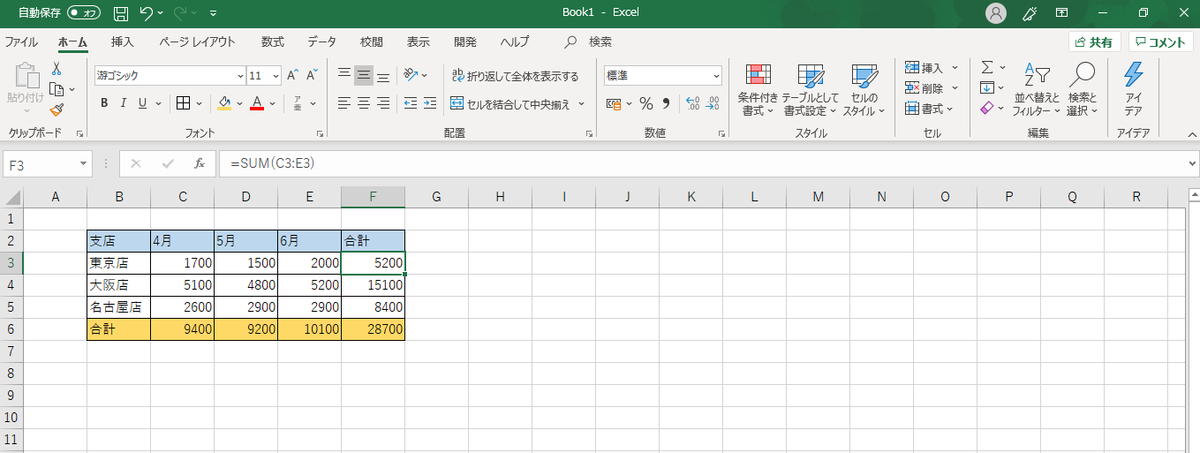
Task: Toggle AutoSave (自動保存) switch
Action: click(x=84, y=14)
